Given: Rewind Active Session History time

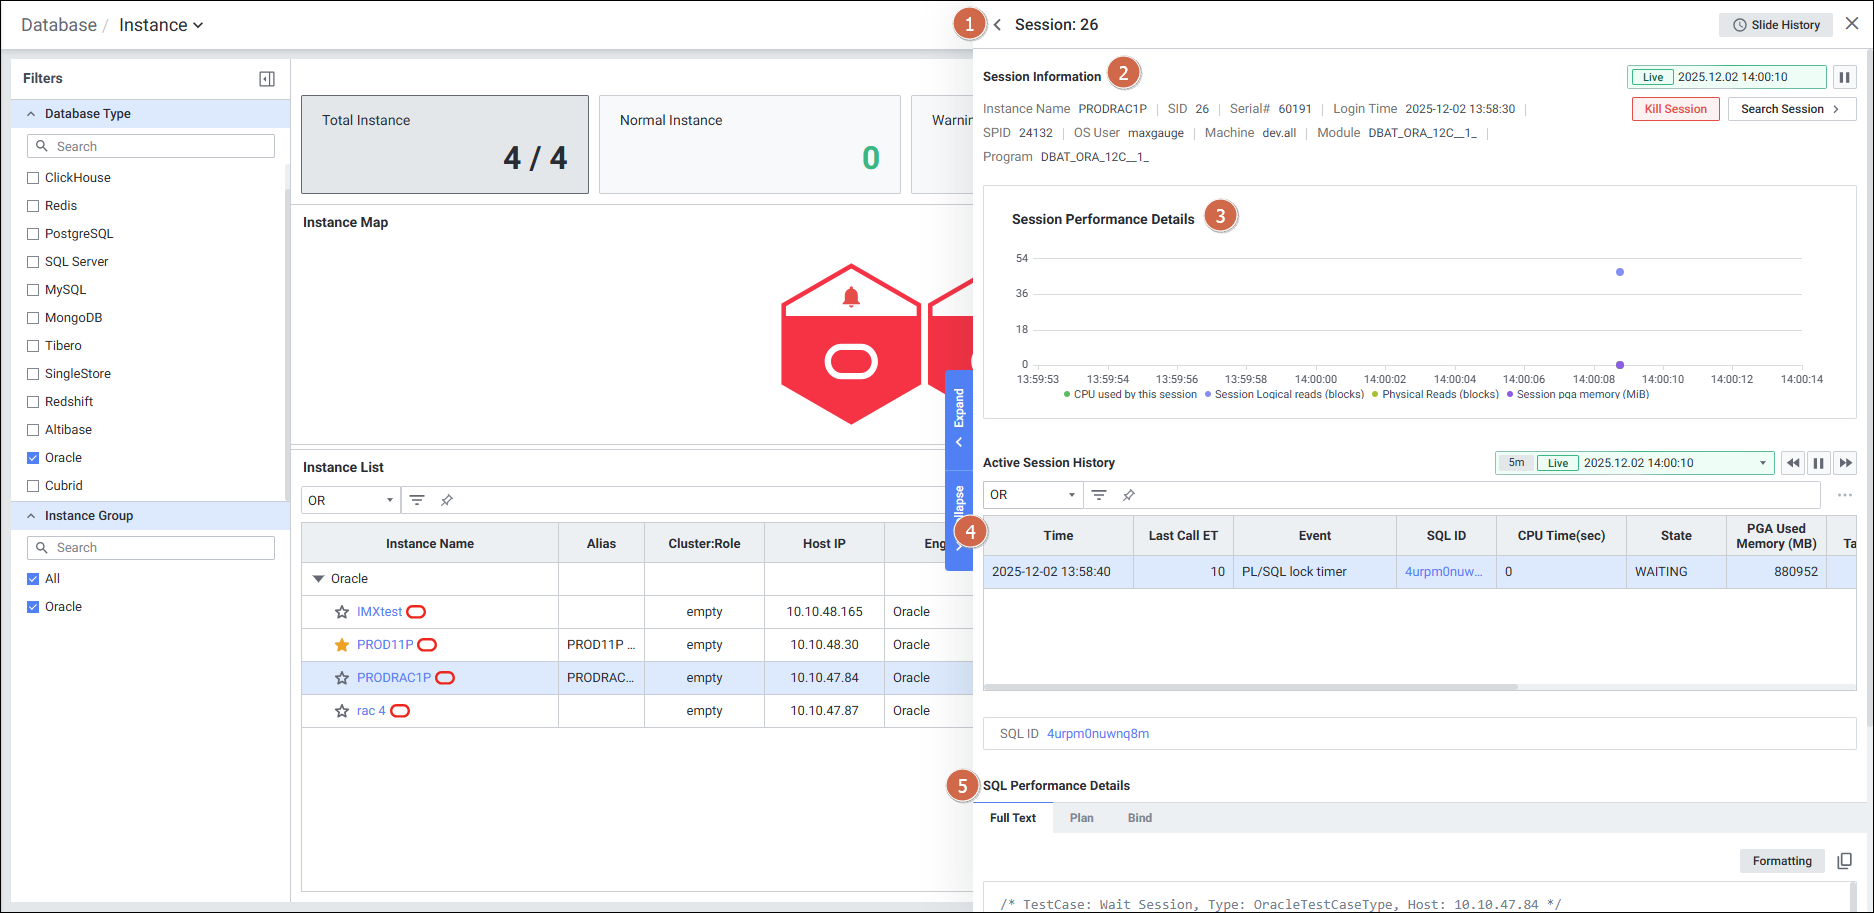Looking at the screenshot, I should [x=1793, y=463].
